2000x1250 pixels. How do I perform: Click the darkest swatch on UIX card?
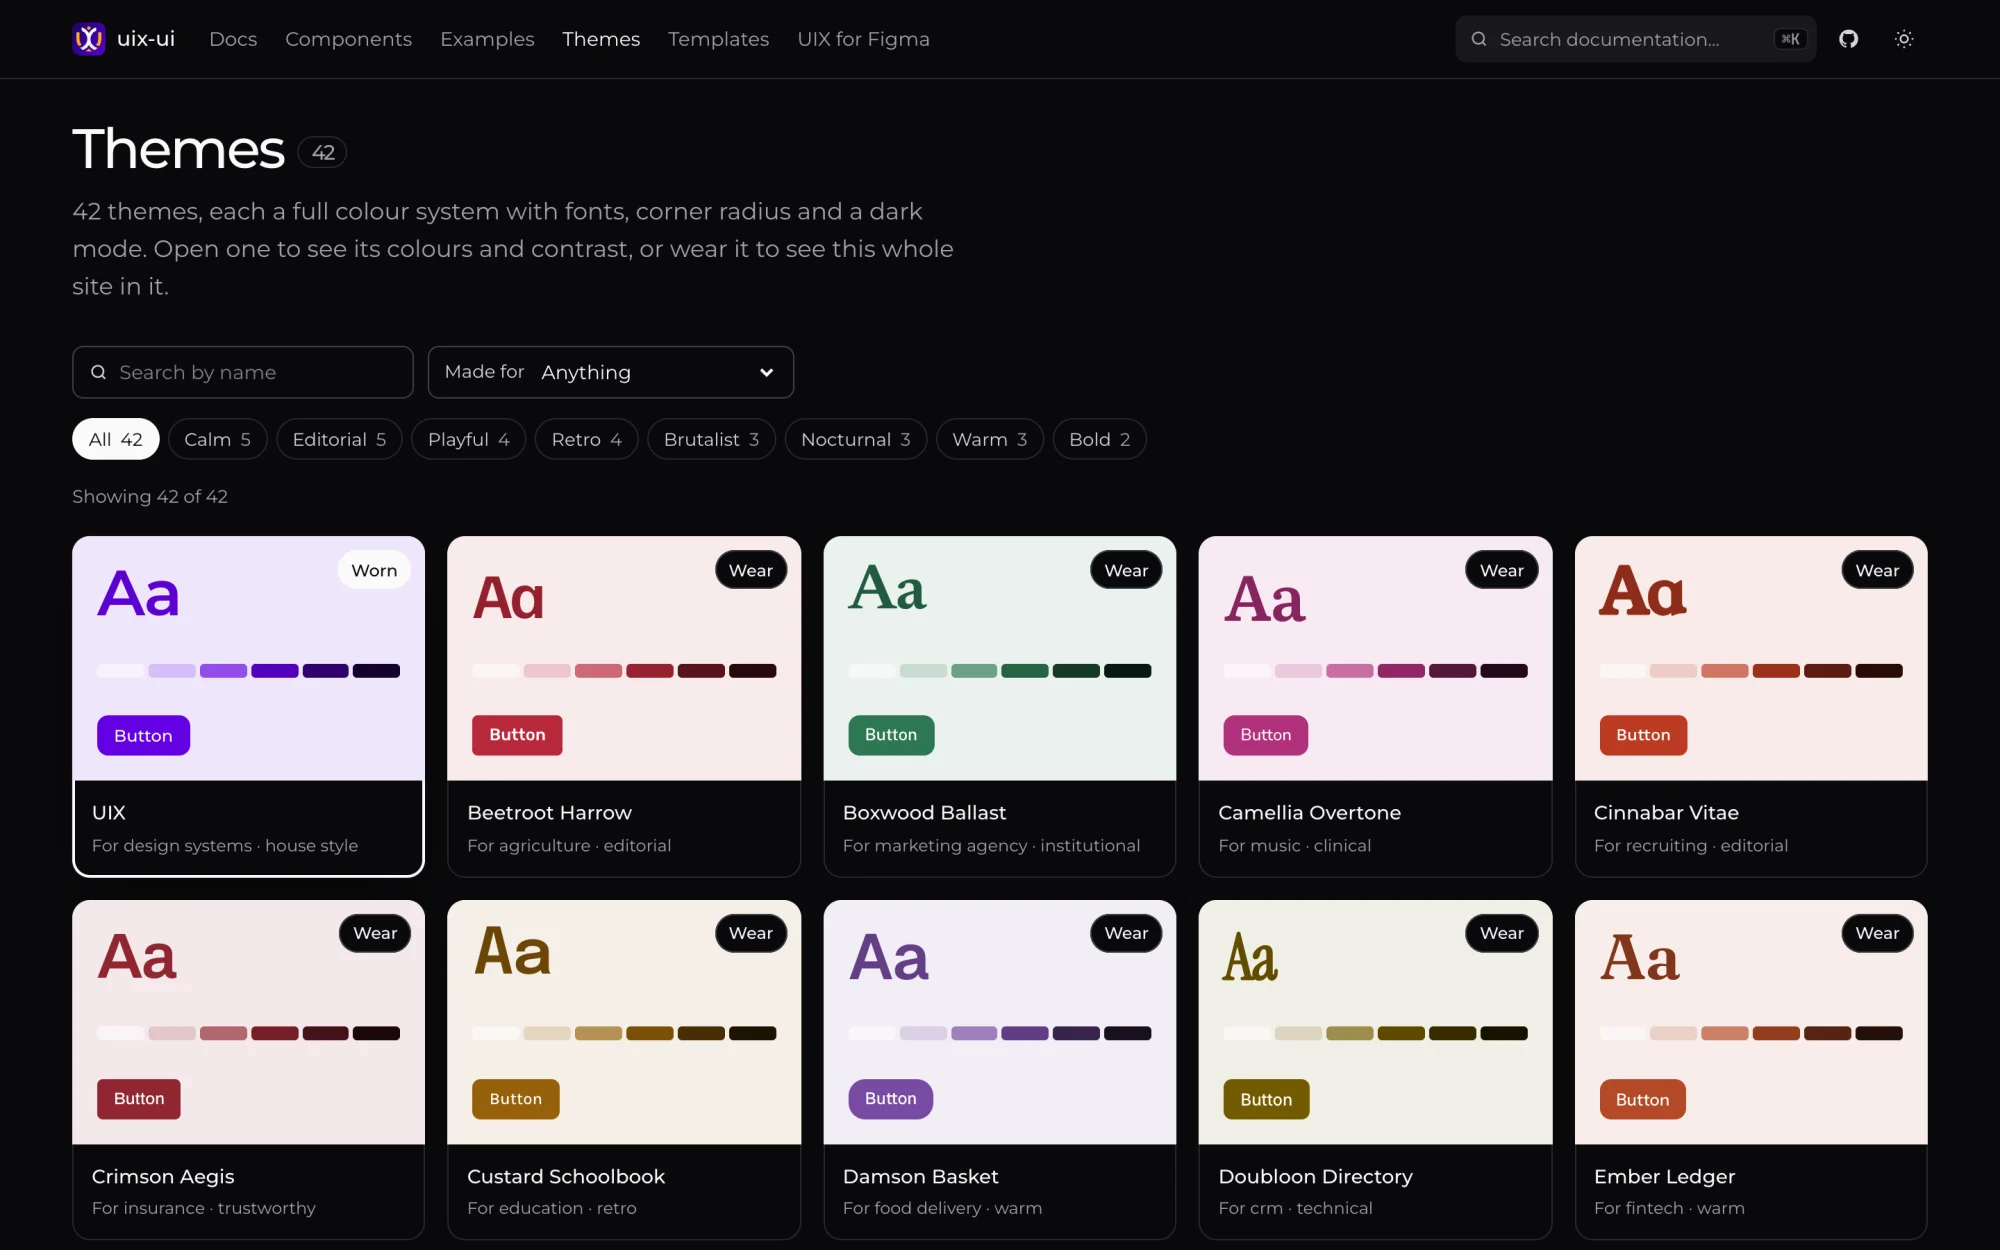point(376,671)
